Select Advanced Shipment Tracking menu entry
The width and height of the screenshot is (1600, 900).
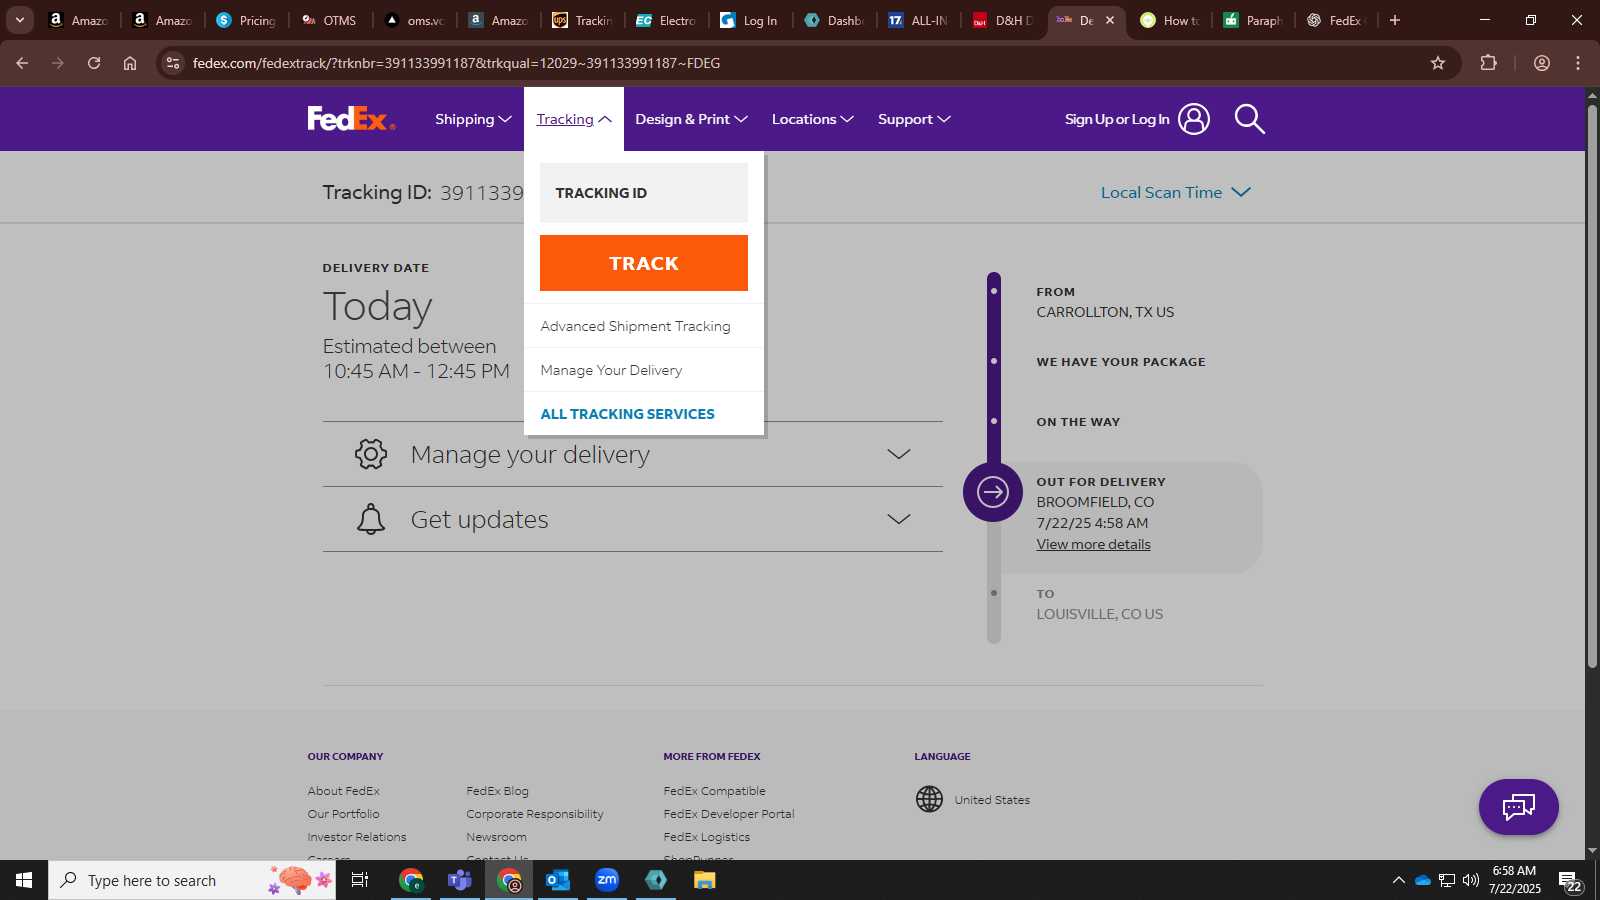coord(636,326)
